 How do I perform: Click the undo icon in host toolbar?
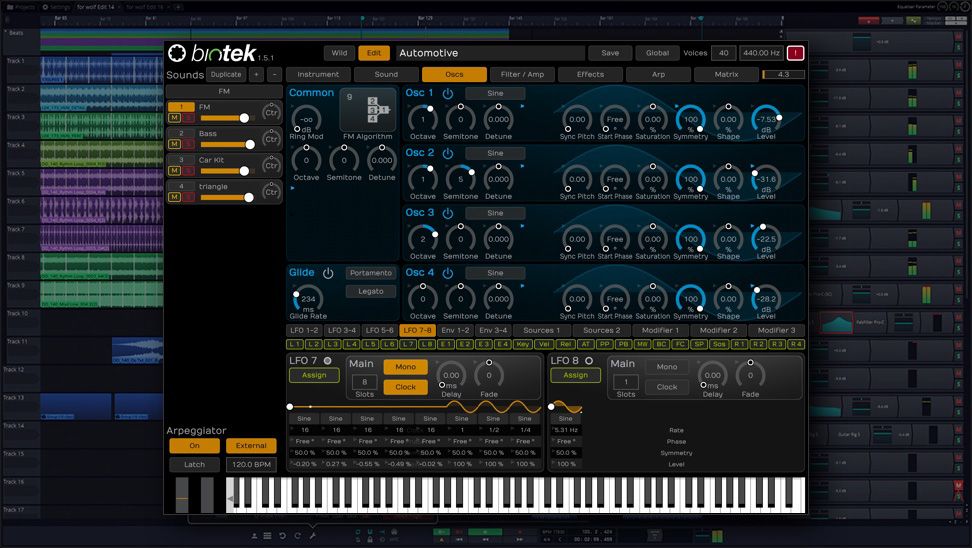click(x=282, y=536)
